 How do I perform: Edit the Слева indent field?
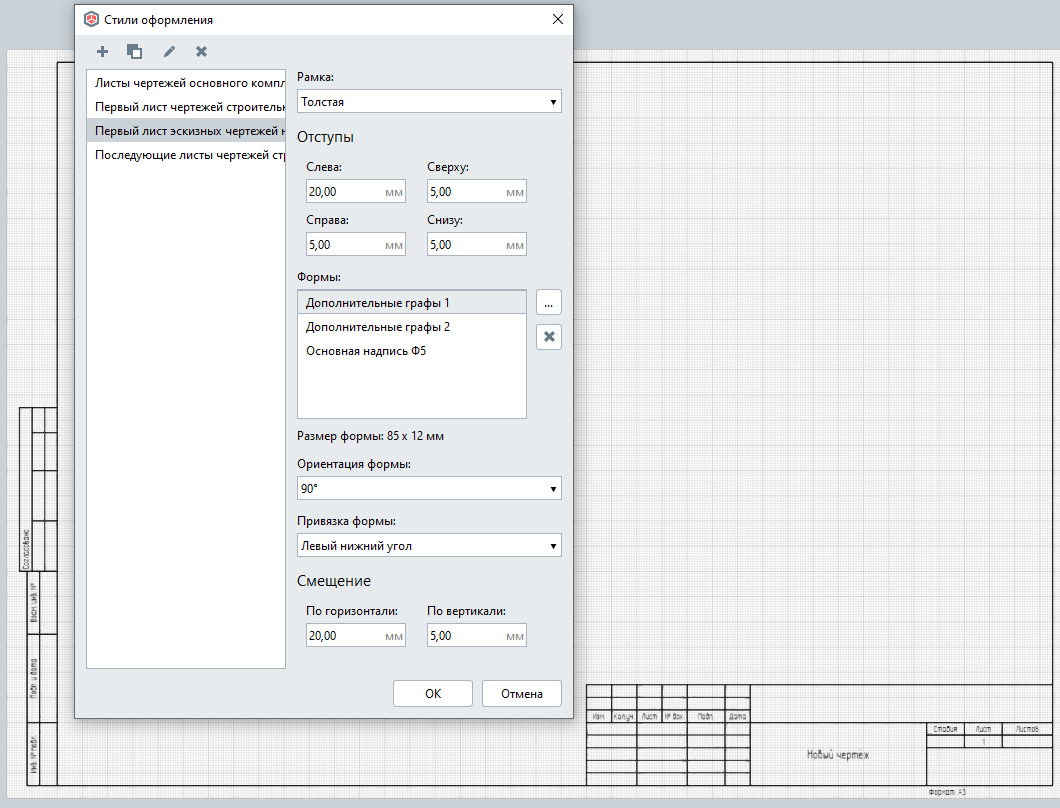tap(356, 191)
